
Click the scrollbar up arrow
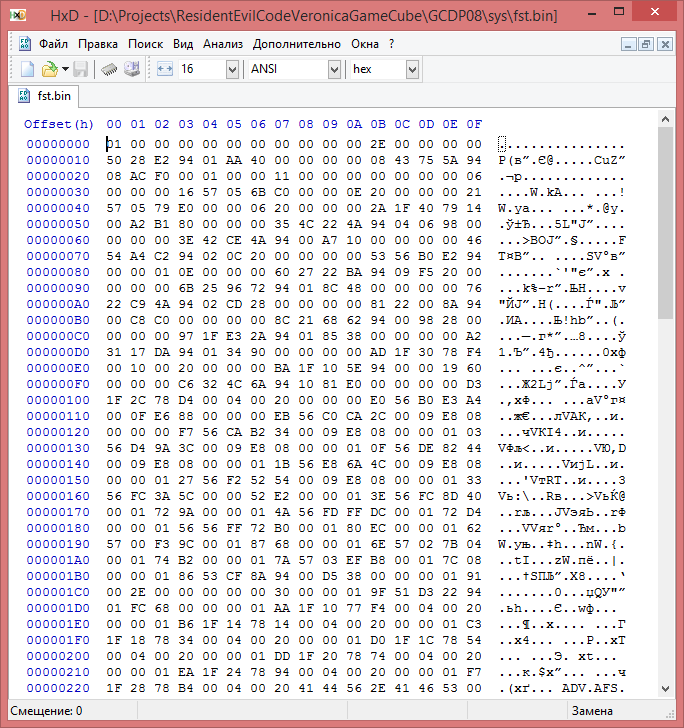pos(665,119)
